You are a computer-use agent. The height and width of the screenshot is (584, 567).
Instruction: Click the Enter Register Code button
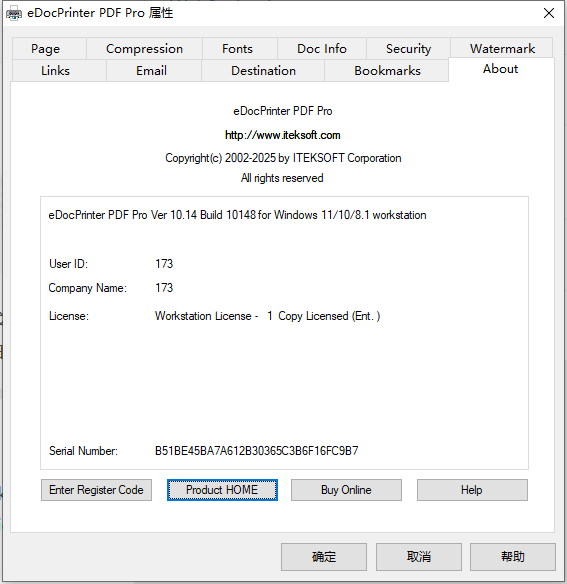coord(96,490)
